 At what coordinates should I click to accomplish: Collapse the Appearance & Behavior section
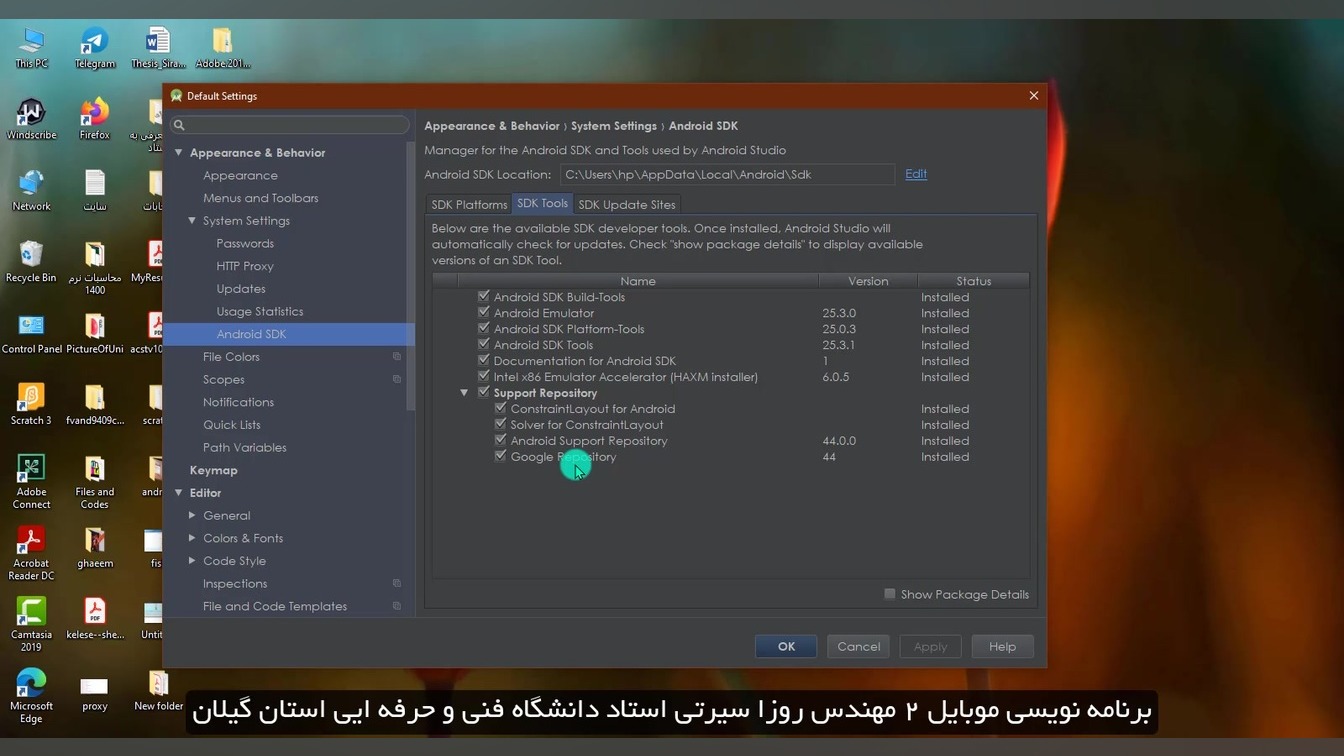click(179, 153)
